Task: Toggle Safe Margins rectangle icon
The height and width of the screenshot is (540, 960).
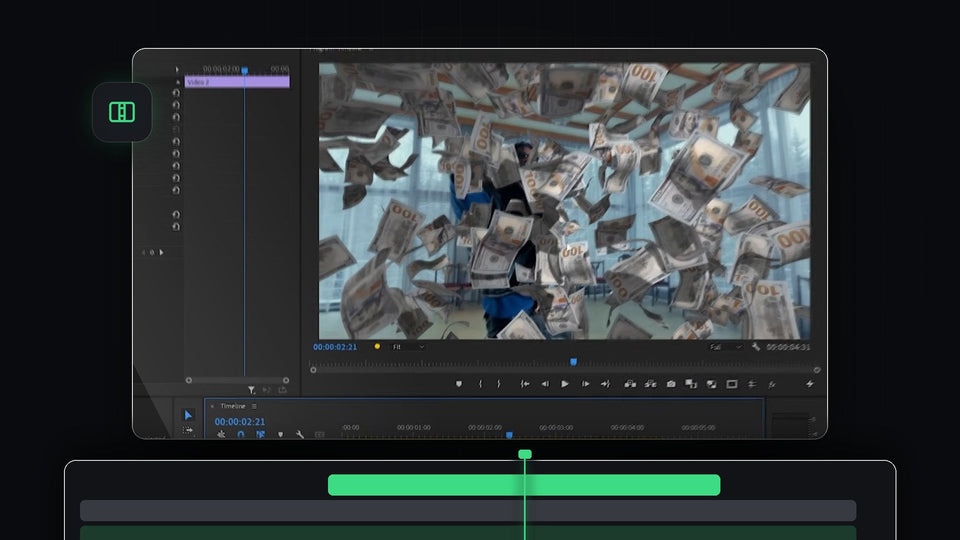Action: point(732,384)
